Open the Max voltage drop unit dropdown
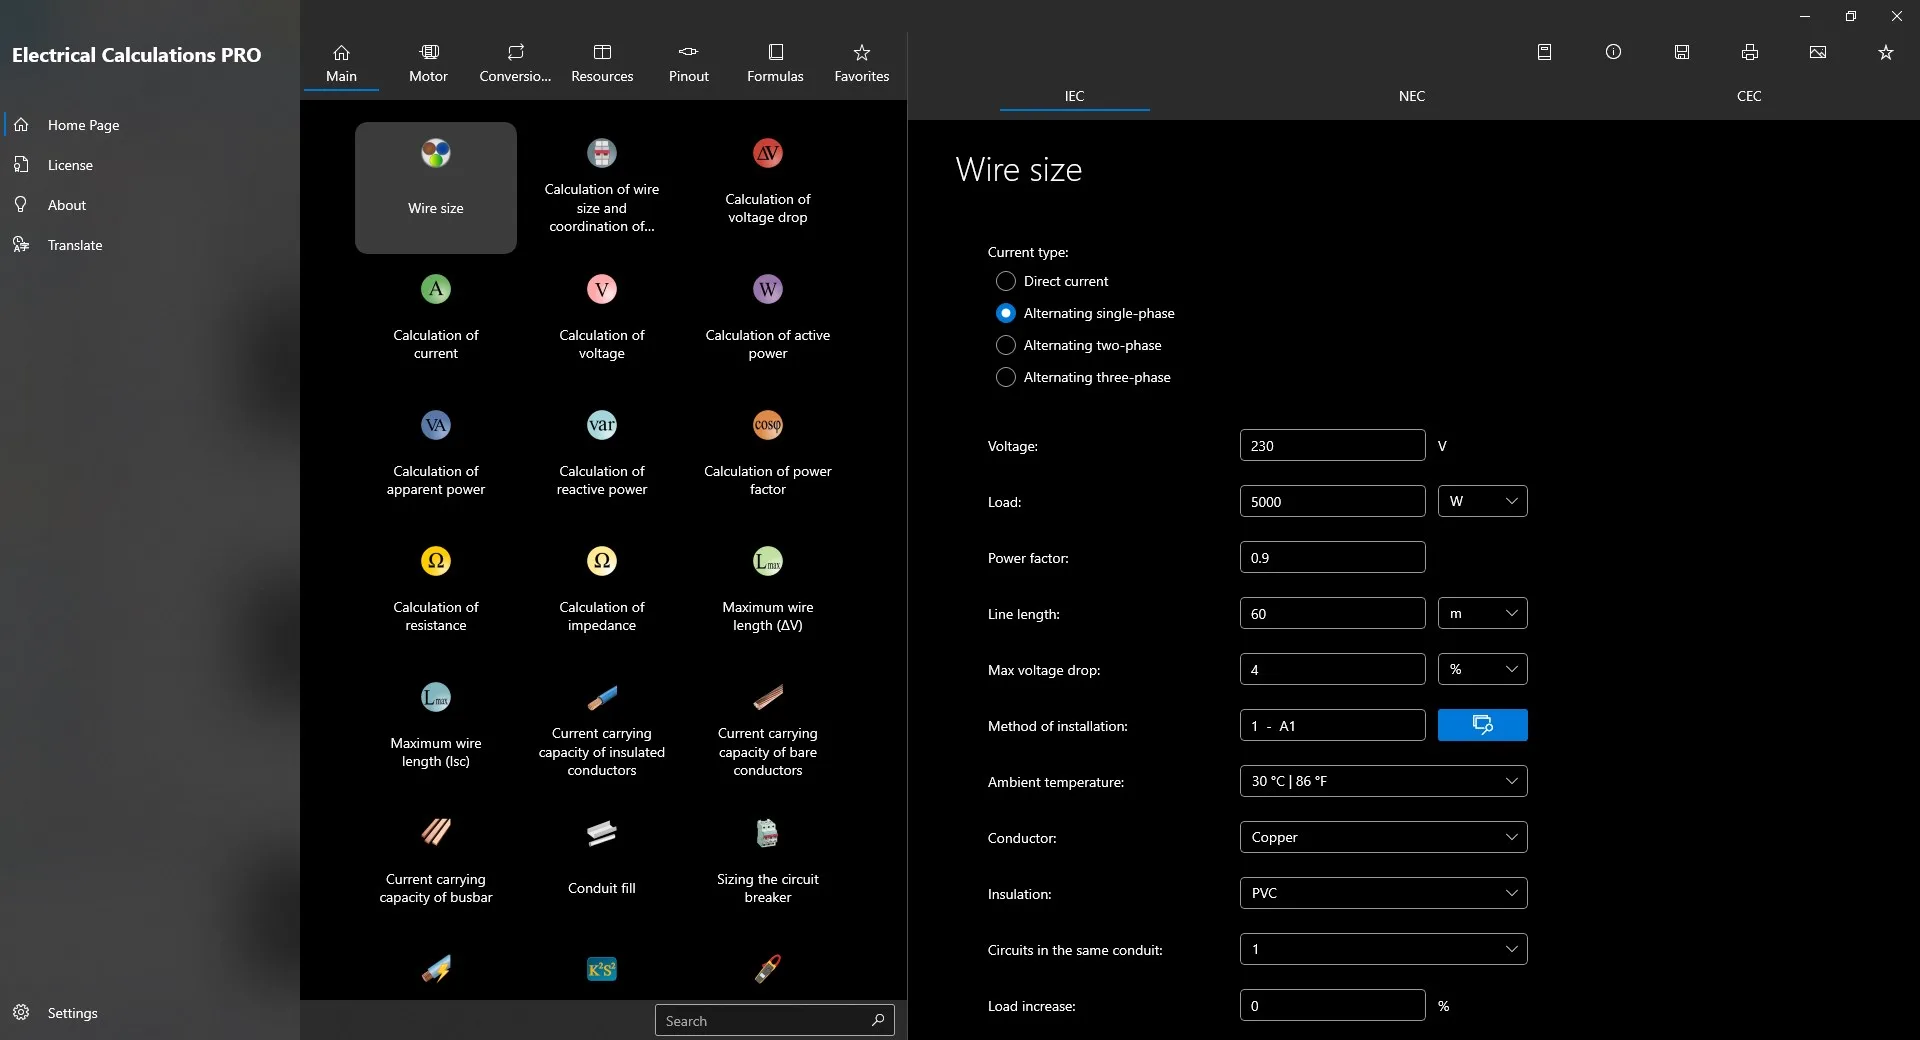 click(1483, 669)
